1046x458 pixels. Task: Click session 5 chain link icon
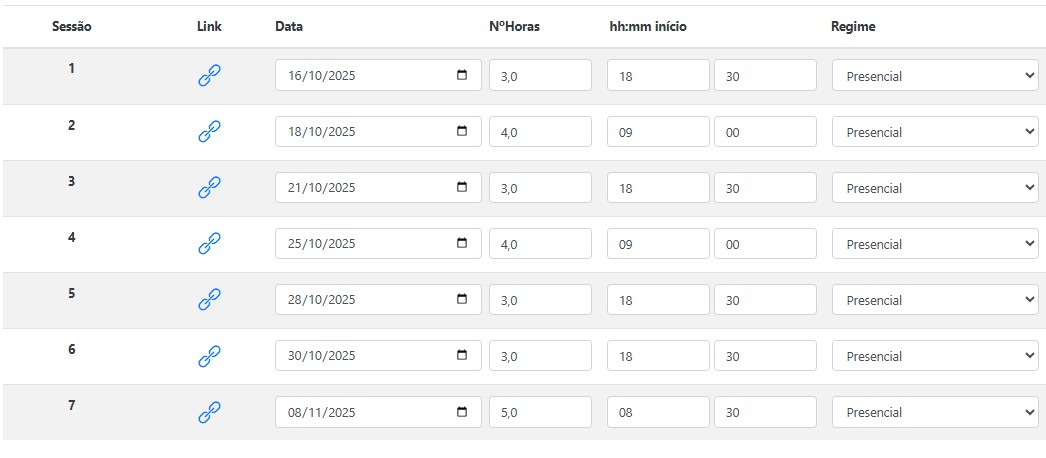coord(208,299)
